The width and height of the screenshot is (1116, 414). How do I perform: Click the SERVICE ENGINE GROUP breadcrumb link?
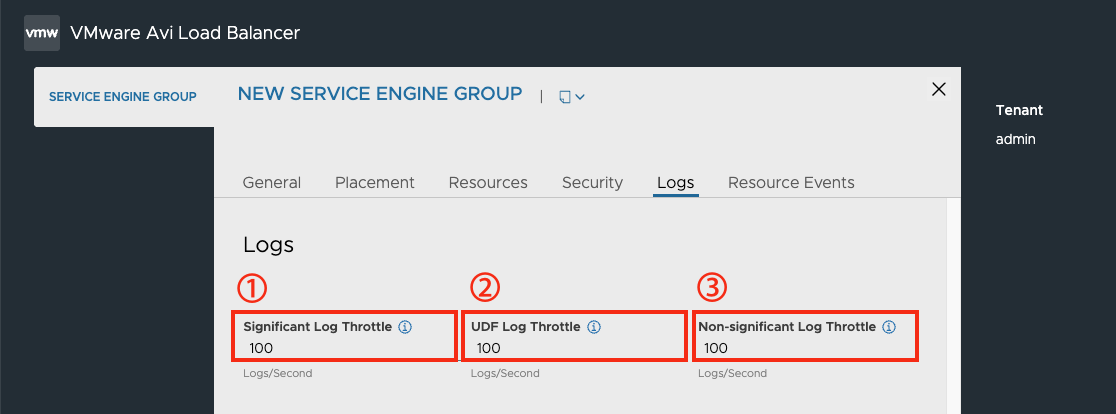pos(122,97)
